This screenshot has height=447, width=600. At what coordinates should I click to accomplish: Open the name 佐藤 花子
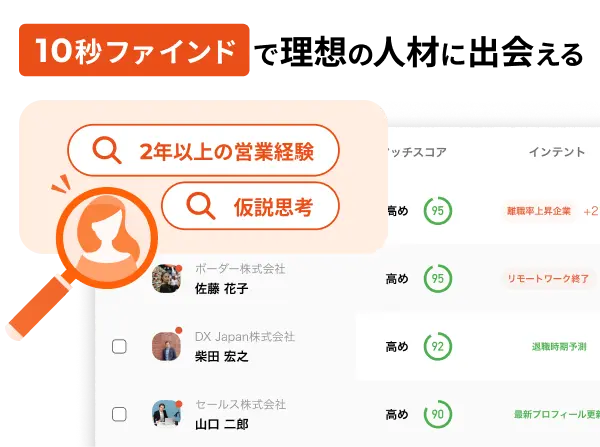[222, 289]
